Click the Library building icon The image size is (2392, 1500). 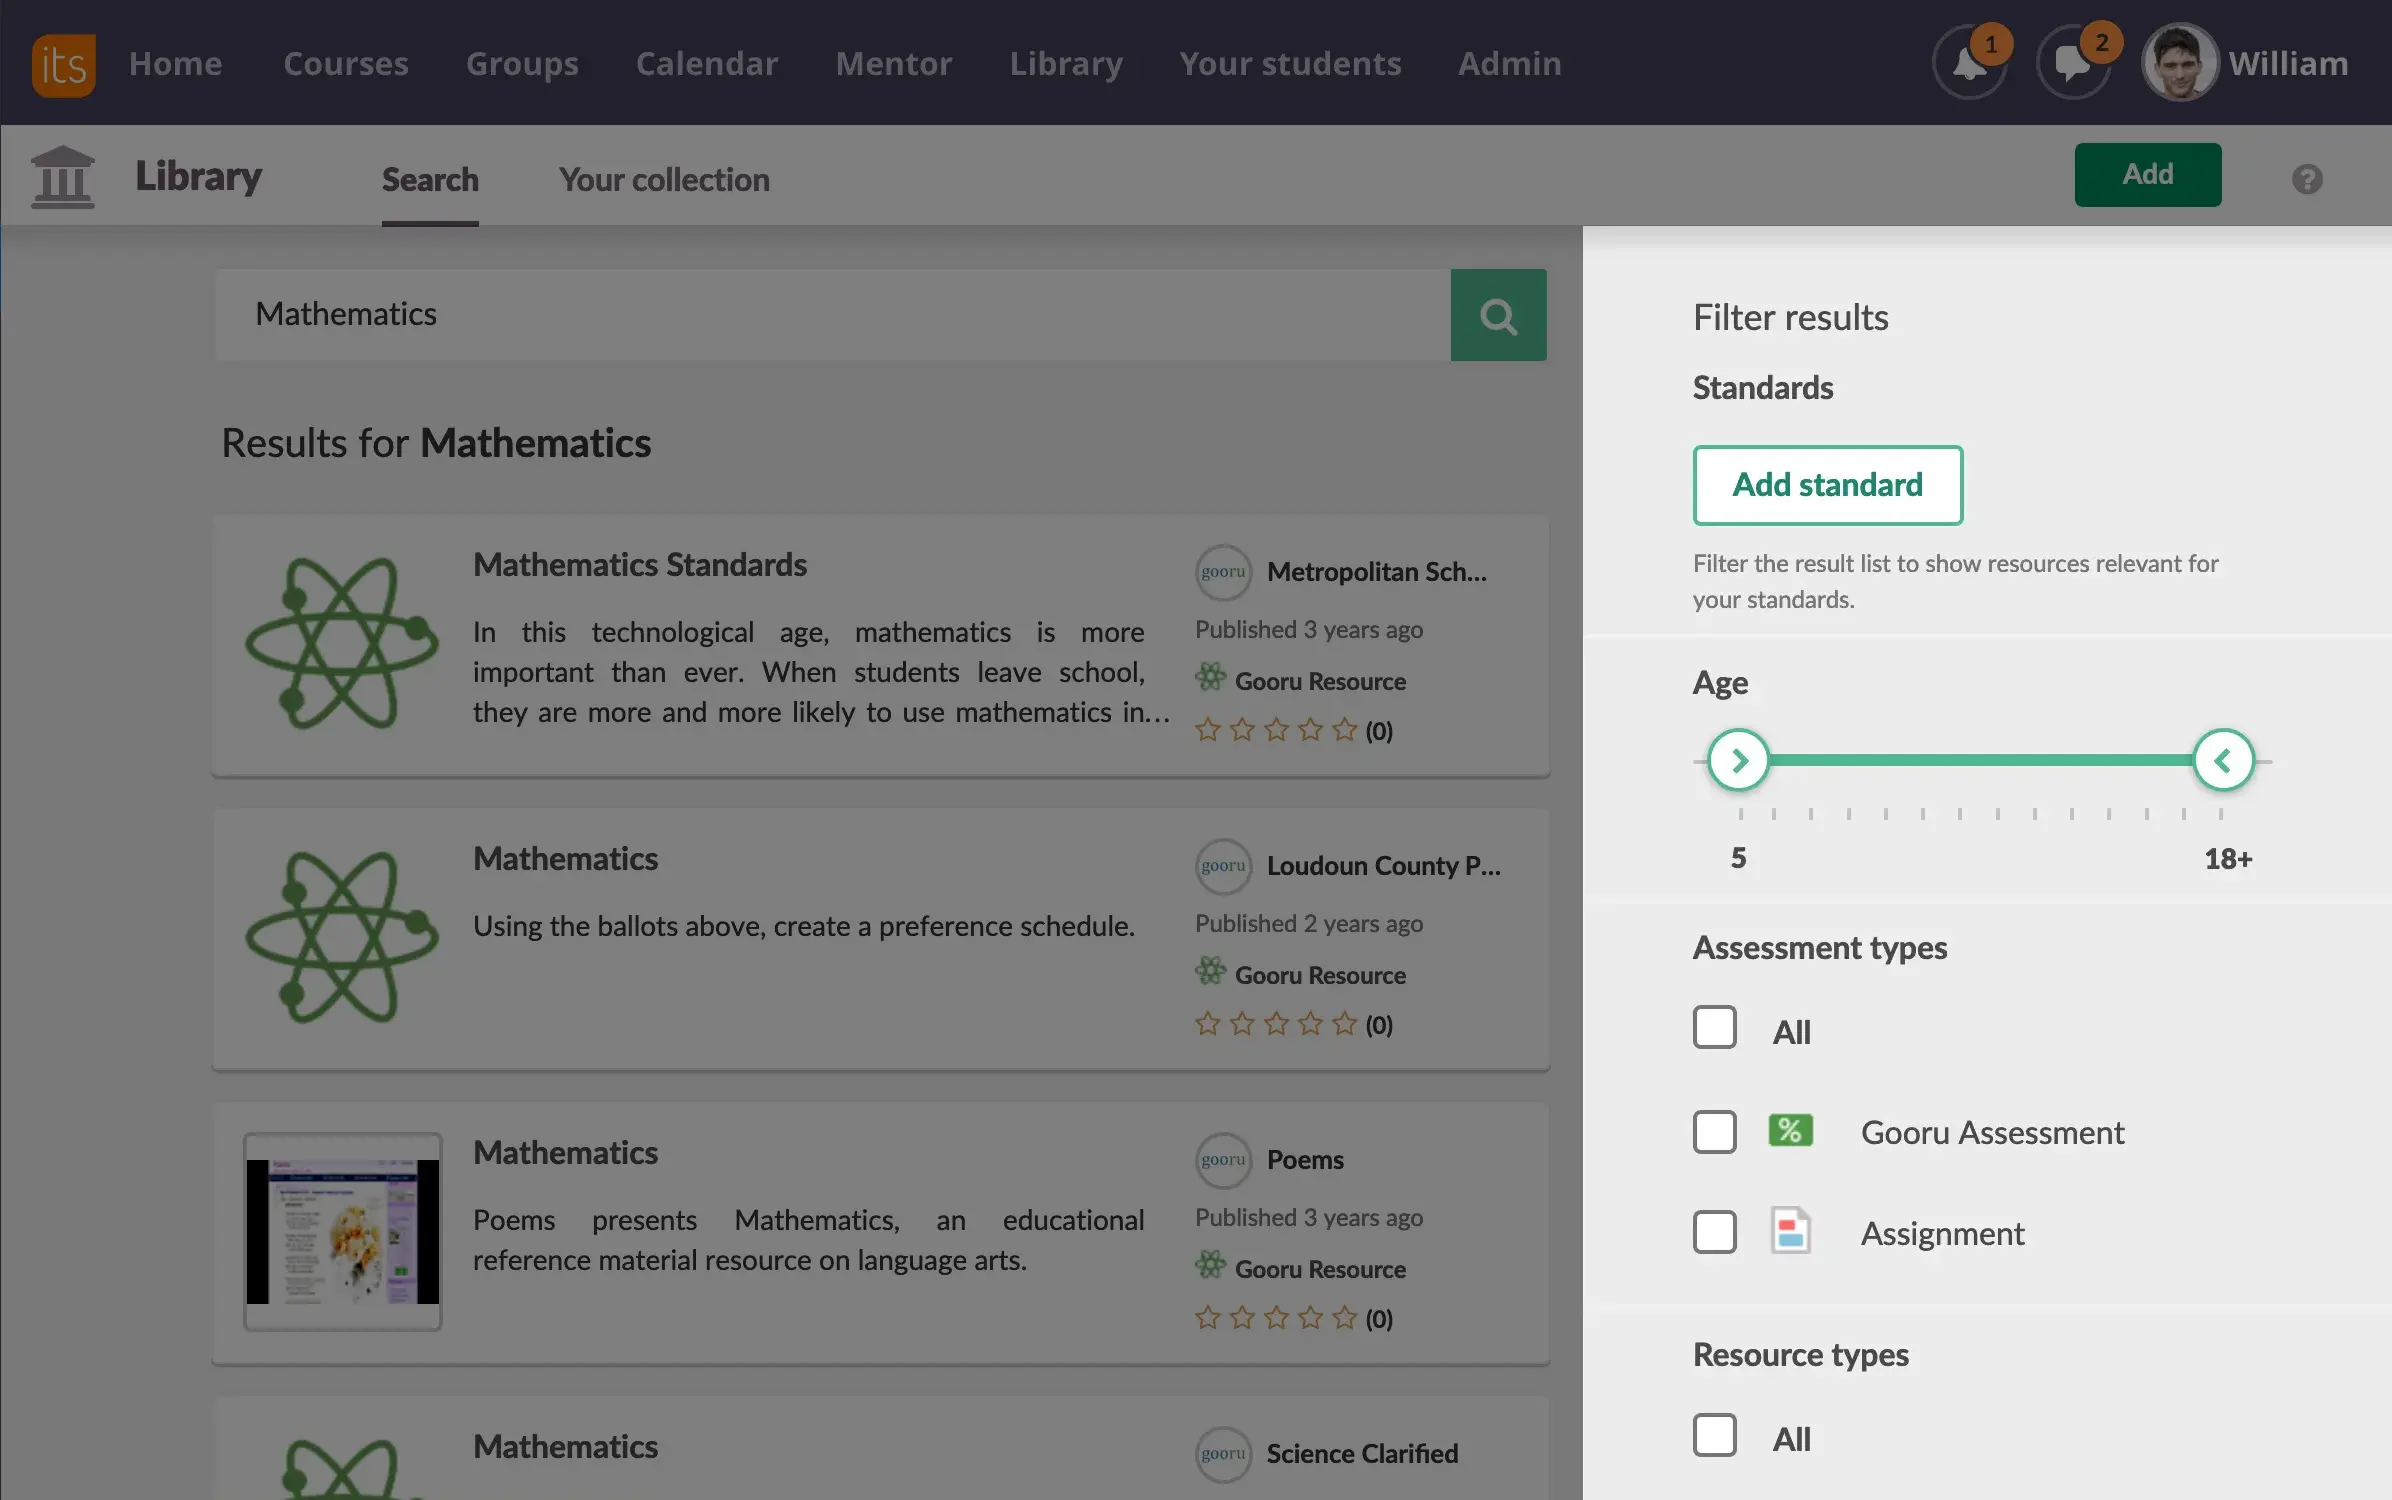(63, 177)
